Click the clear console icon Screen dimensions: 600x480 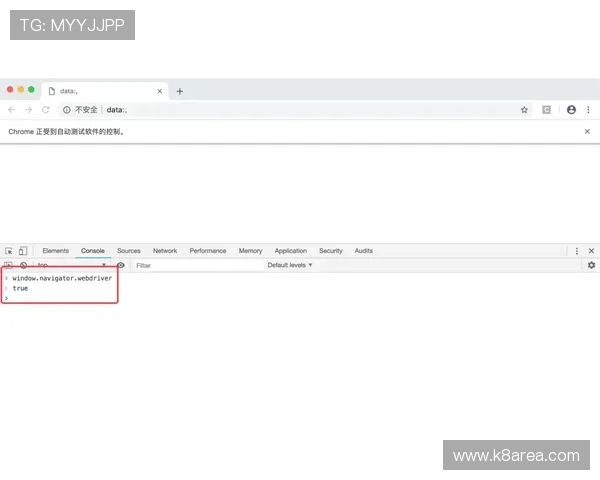click(23, 266)
